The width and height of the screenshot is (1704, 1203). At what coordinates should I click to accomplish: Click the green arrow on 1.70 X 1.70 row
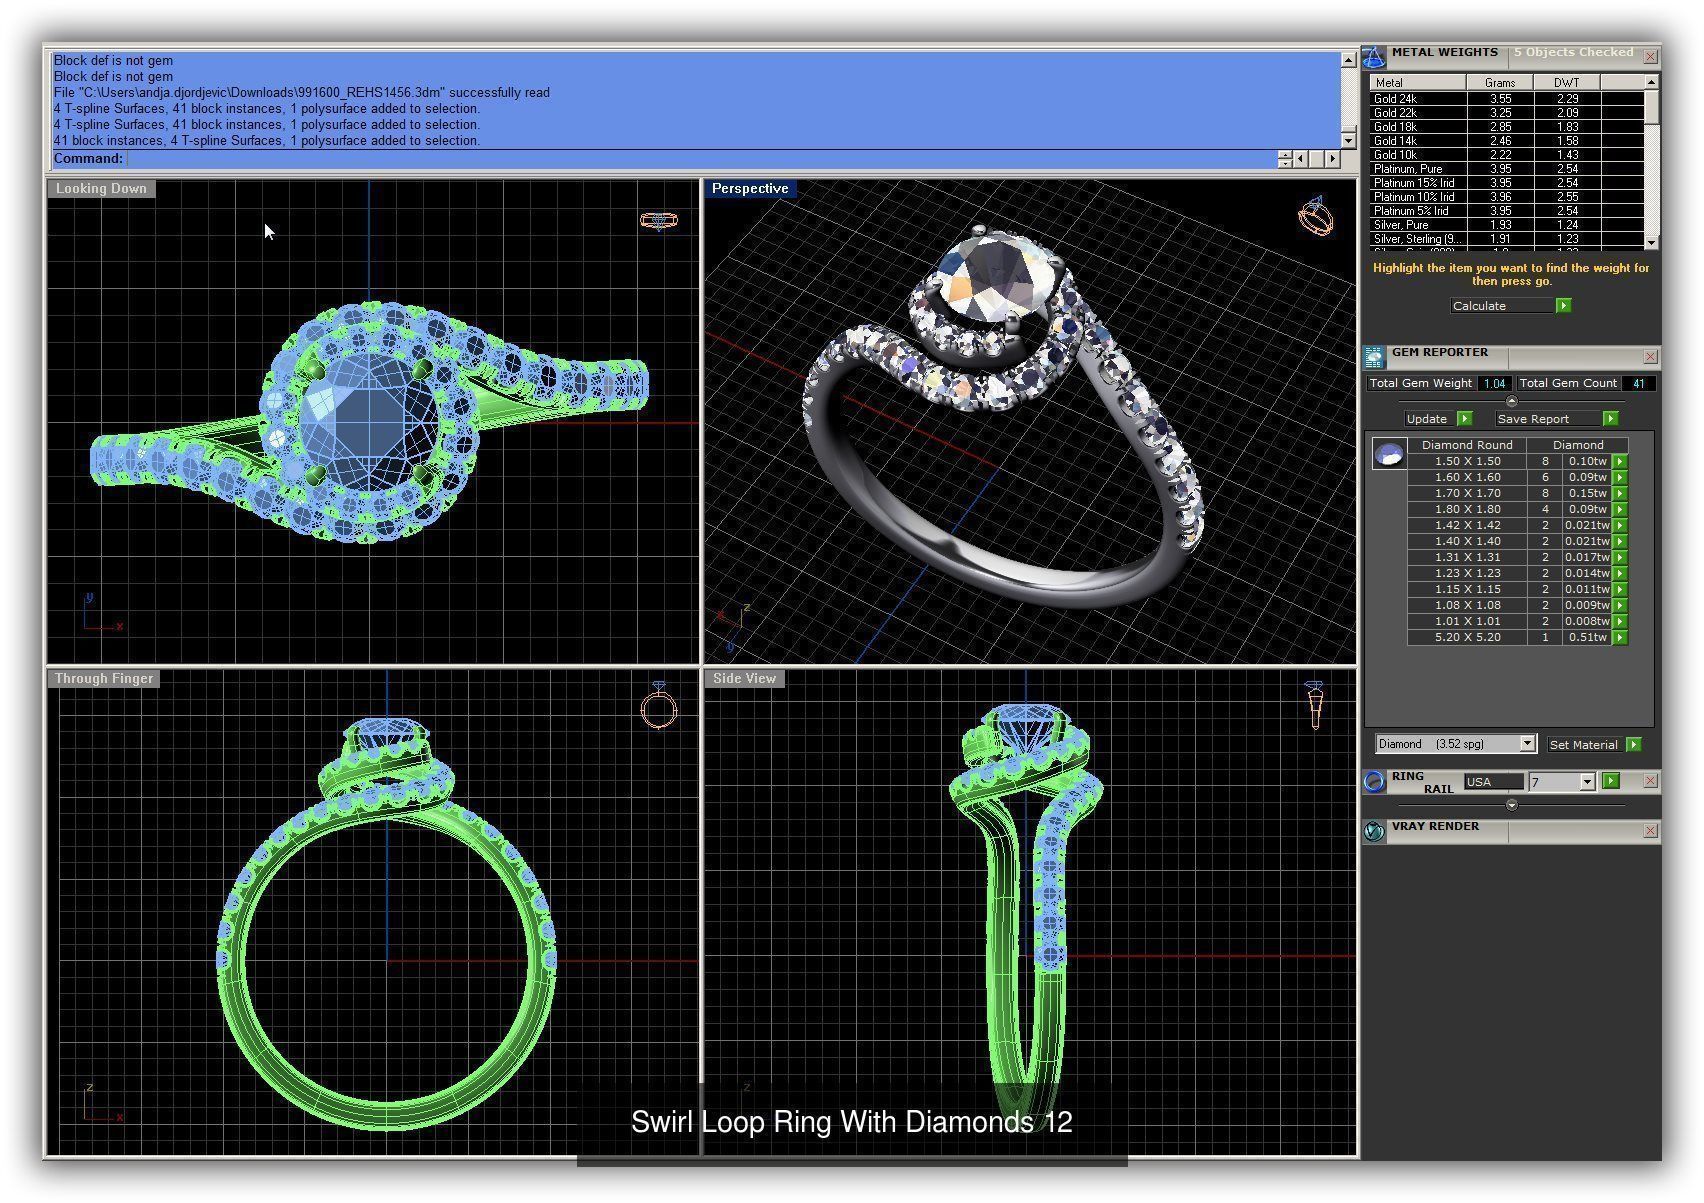(1620, 494)
